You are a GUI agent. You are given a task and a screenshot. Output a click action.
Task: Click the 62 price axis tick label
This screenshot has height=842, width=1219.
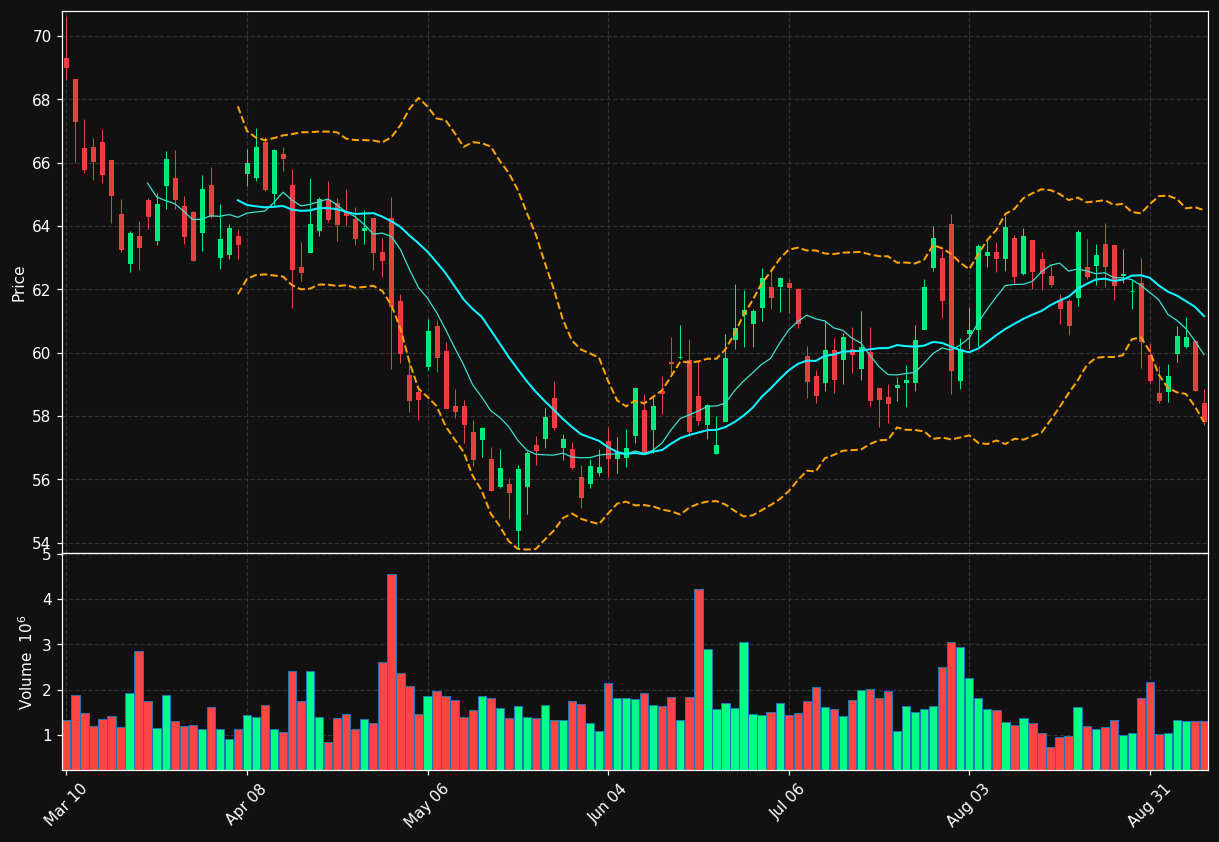click(43, 290)
